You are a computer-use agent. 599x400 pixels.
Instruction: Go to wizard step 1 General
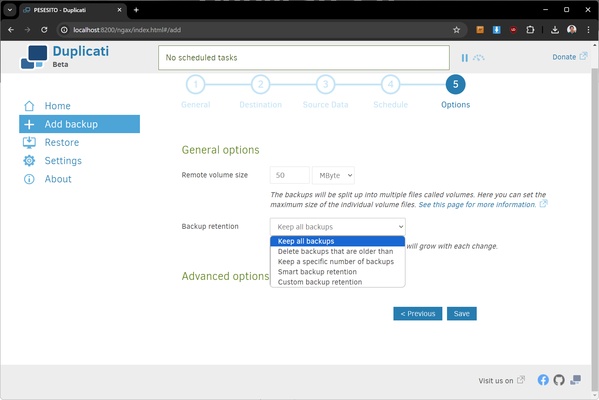coord(196,84)
